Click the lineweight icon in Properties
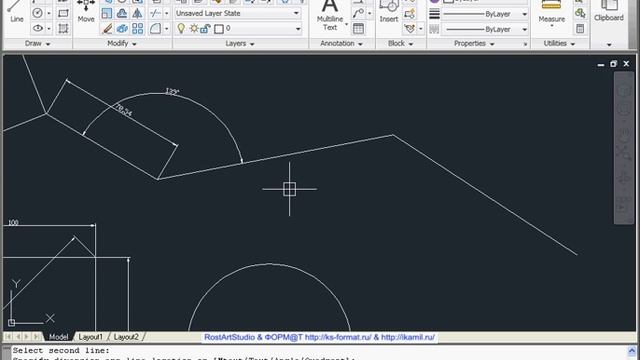Image resolution: width=640 pixels, height=360 pixels. click(x=434, y=13)
